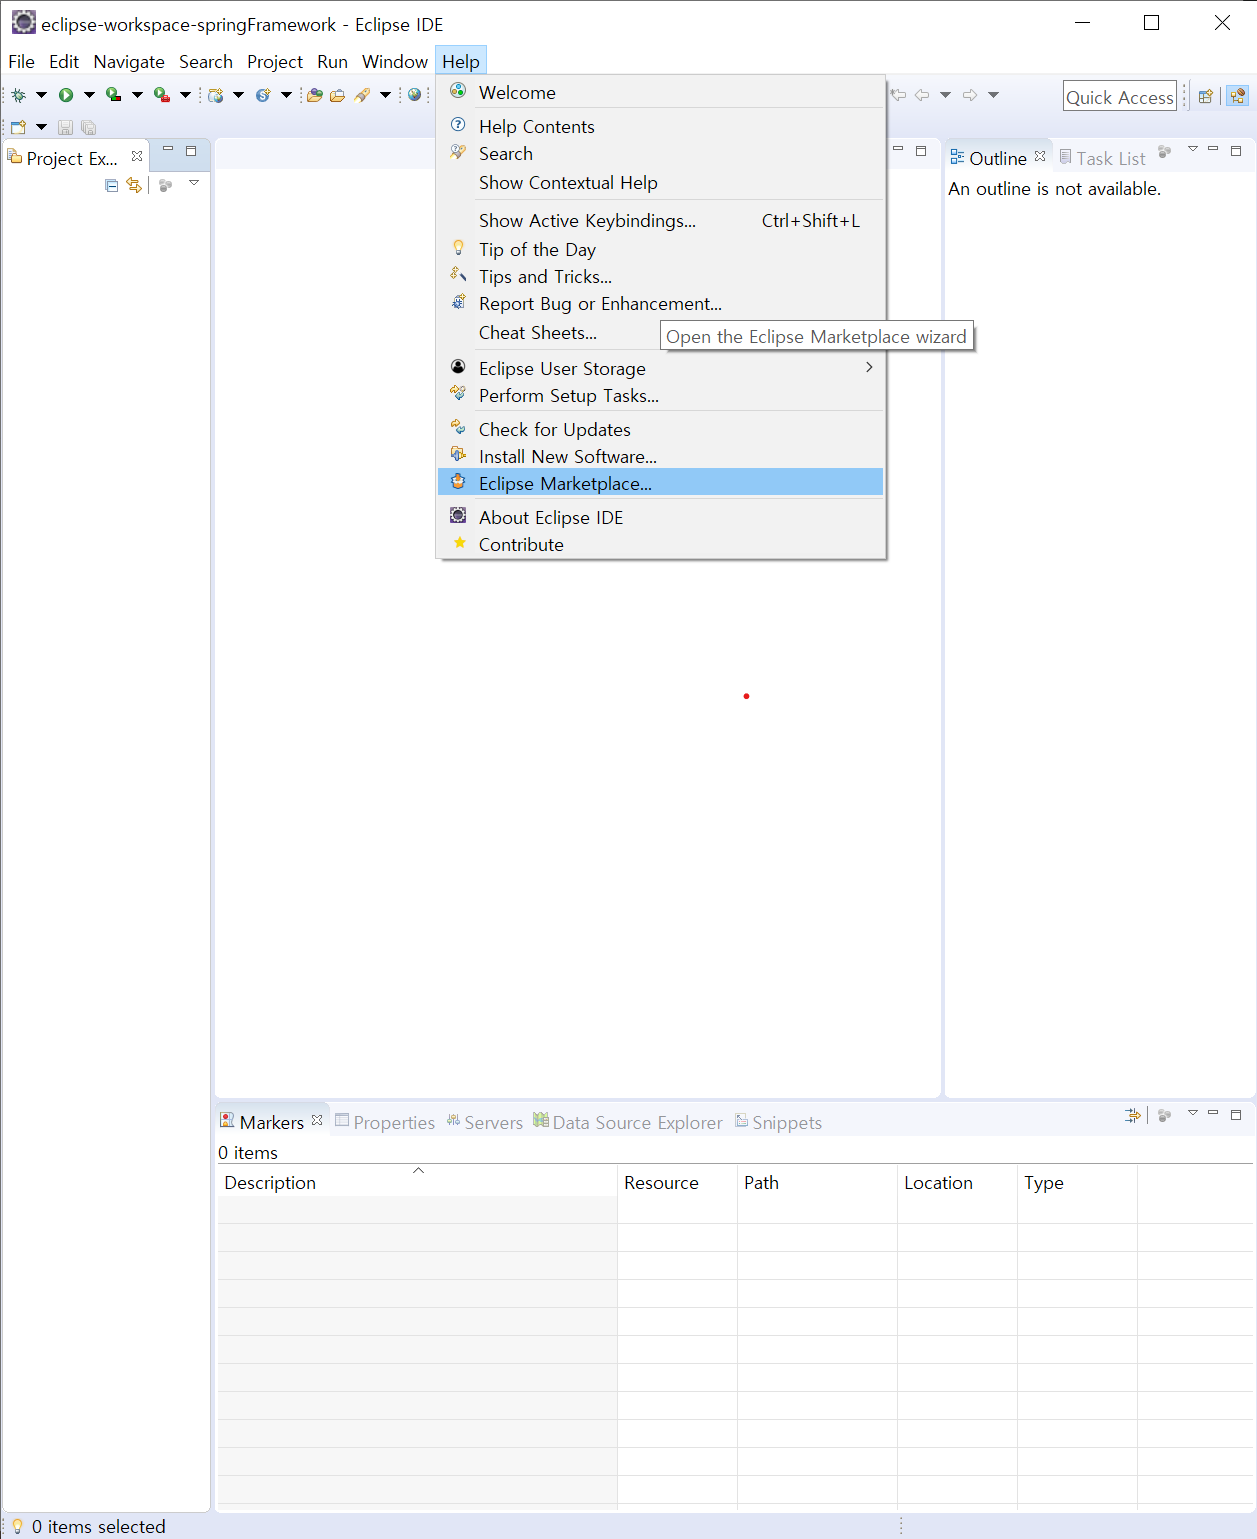Open About Eclipse IDE from Help menu
This screenshot has height=1539, width=1257.
(660, 517)
